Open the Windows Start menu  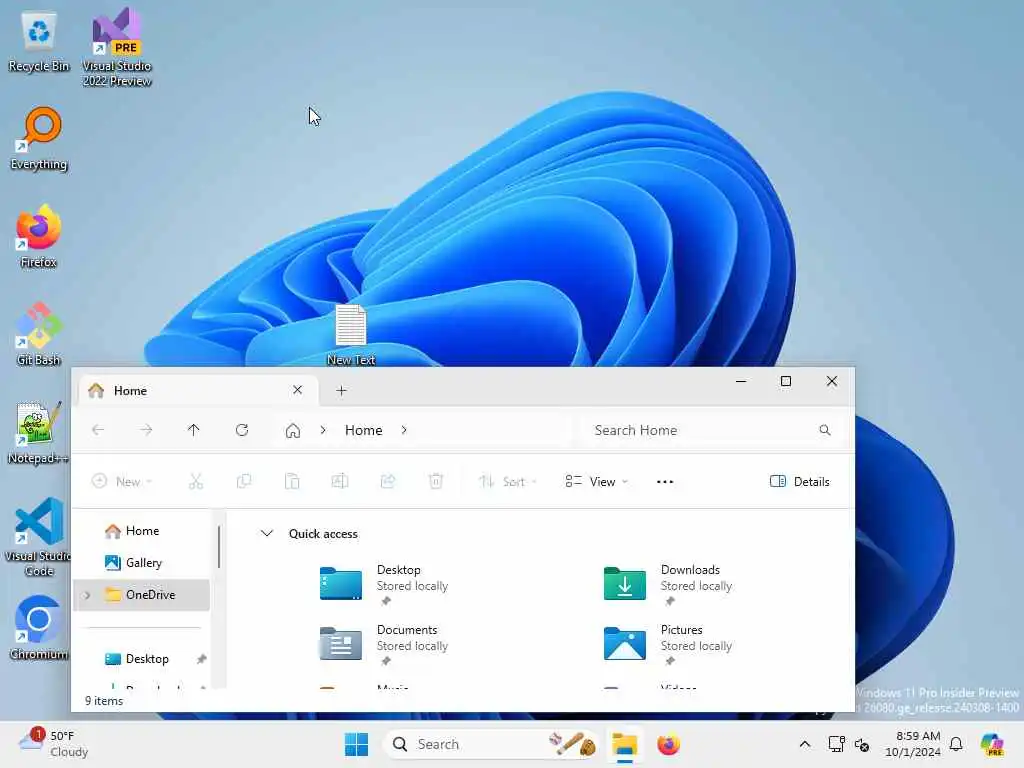[x=357, y=744]
